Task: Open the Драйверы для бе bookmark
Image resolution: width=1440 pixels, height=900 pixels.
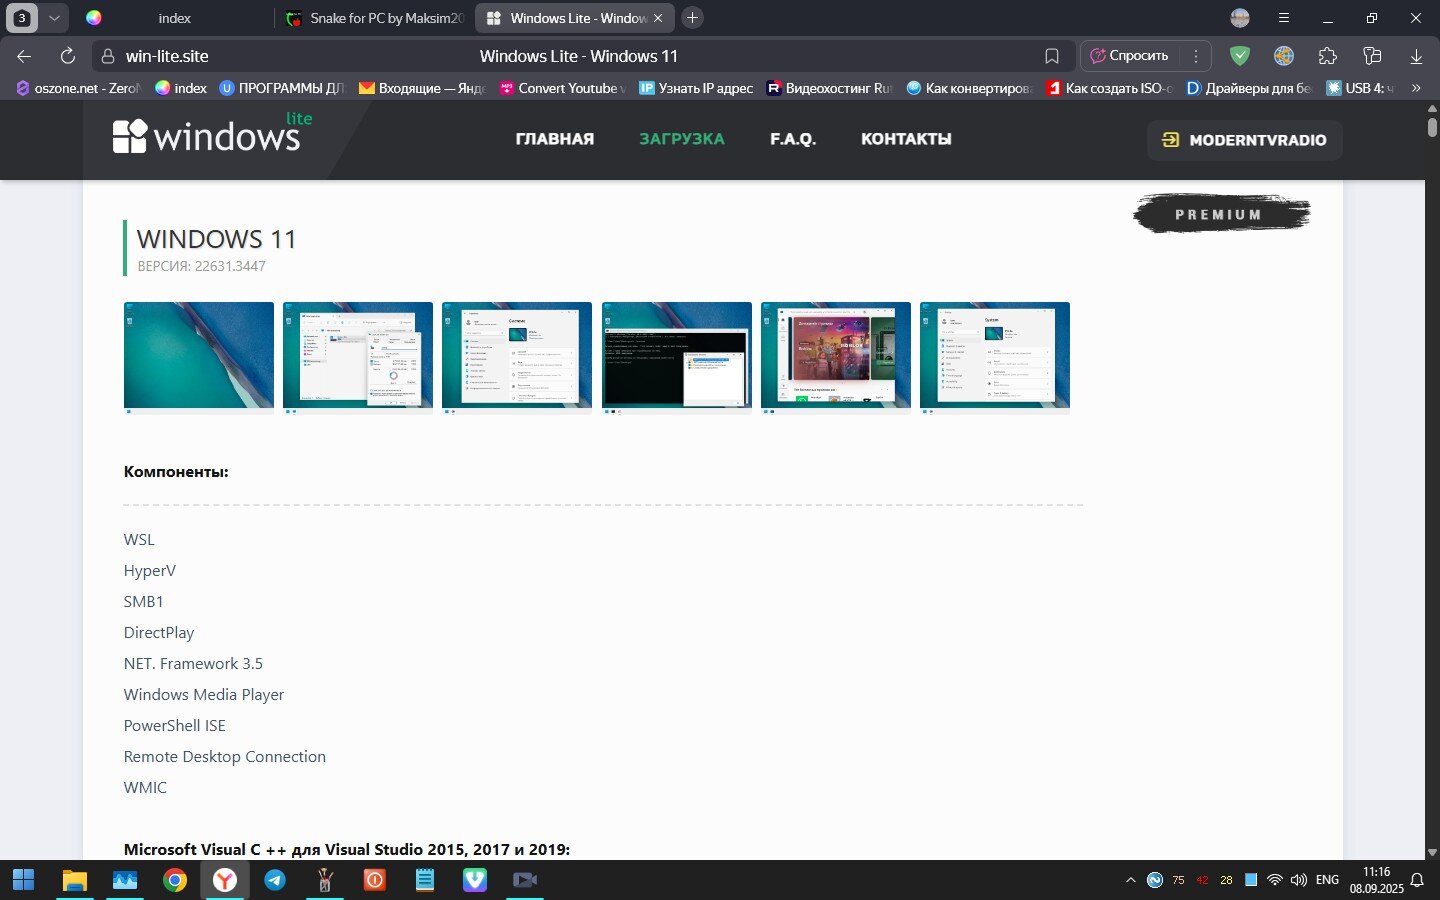Action: point(1249,88)
